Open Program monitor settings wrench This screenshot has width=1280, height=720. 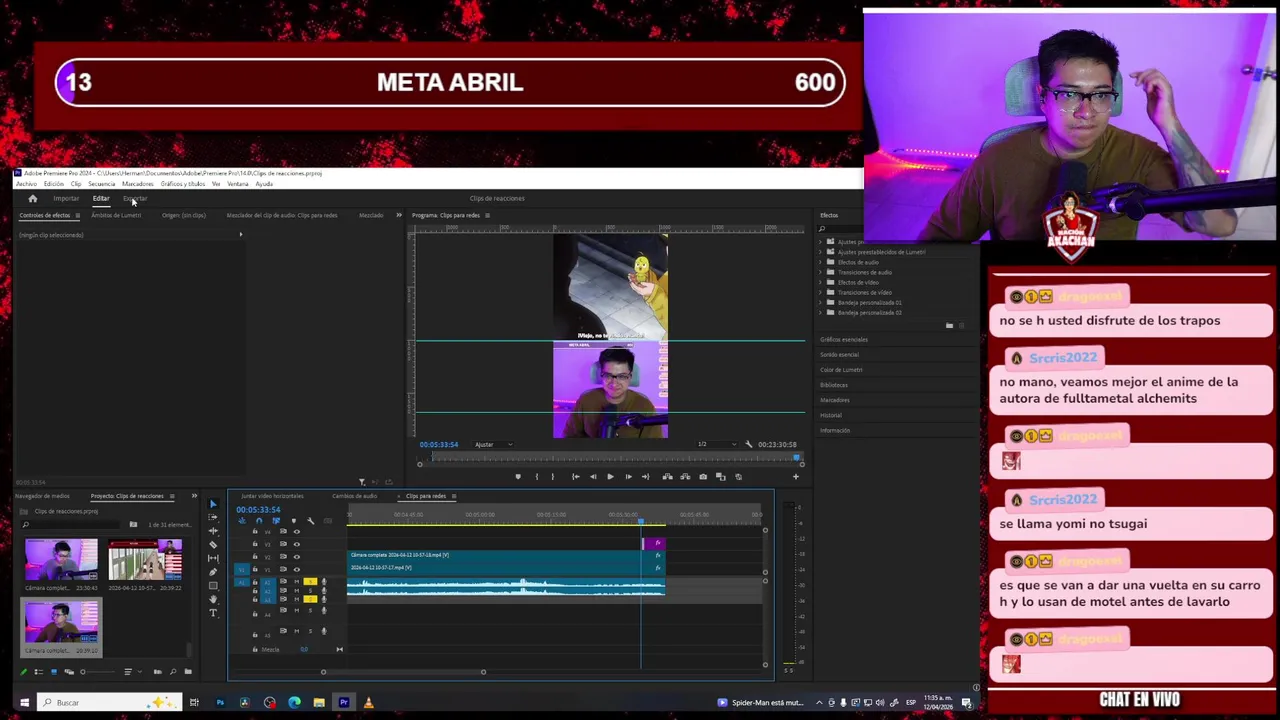pyautogui.click(x=748, y=444)
